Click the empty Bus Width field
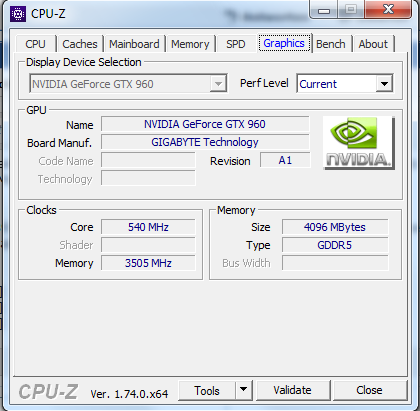 point(335,263)
